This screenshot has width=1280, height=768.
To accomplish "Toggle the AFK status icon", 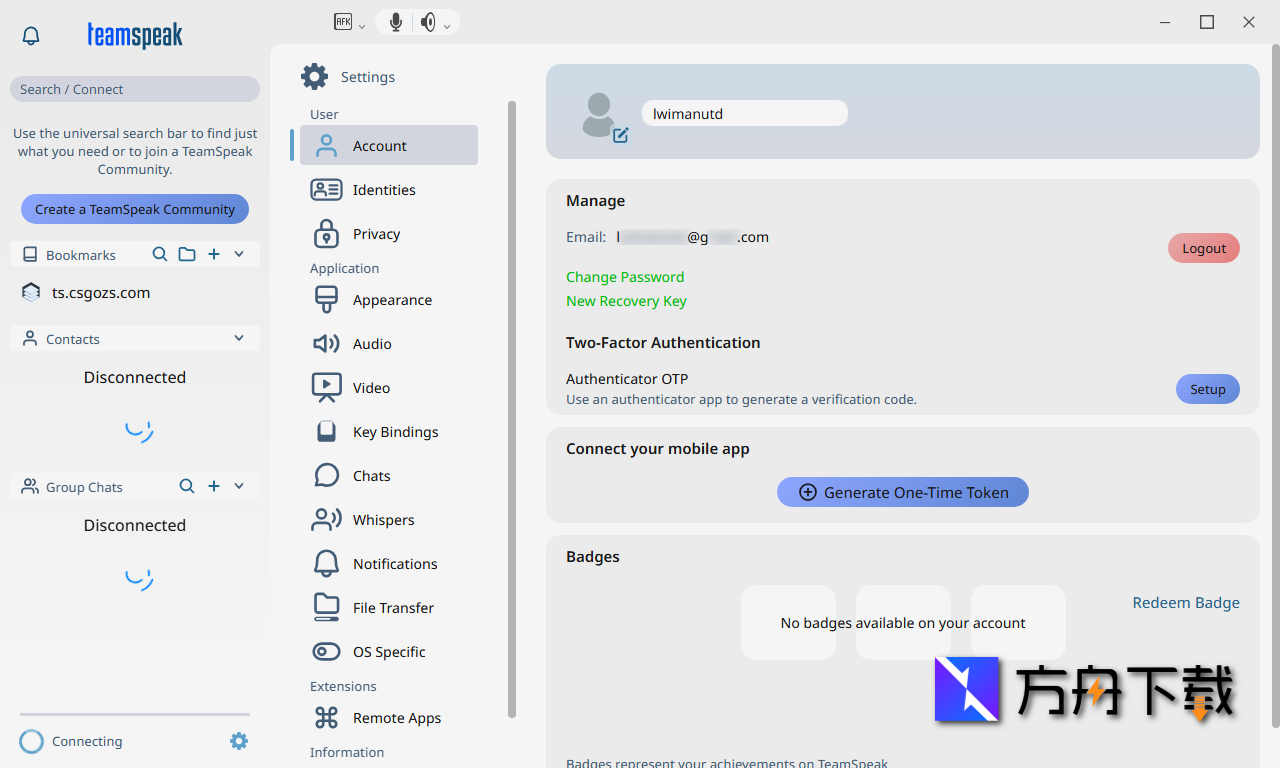I will pos(343,22).
